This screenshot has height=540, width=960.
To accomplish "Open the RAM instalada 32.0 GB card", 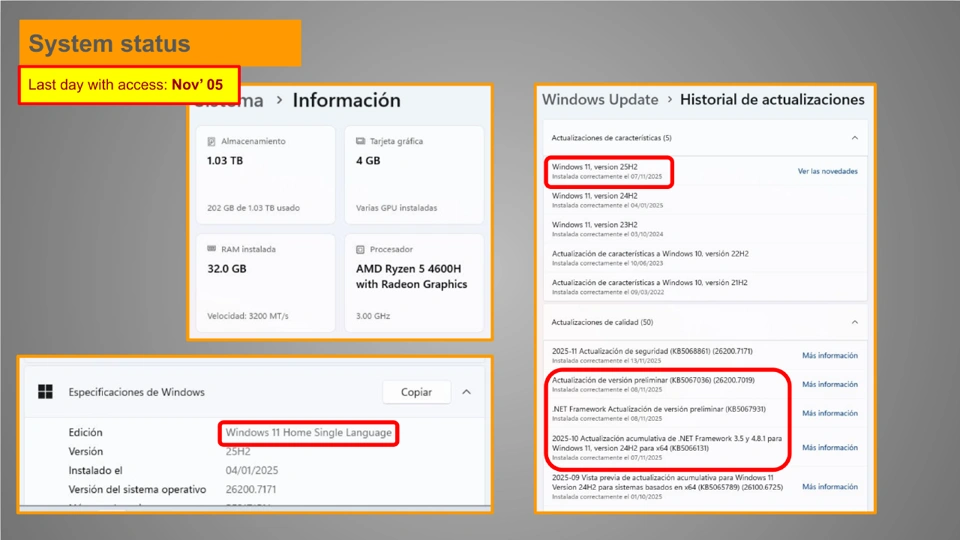I will 266,283.
